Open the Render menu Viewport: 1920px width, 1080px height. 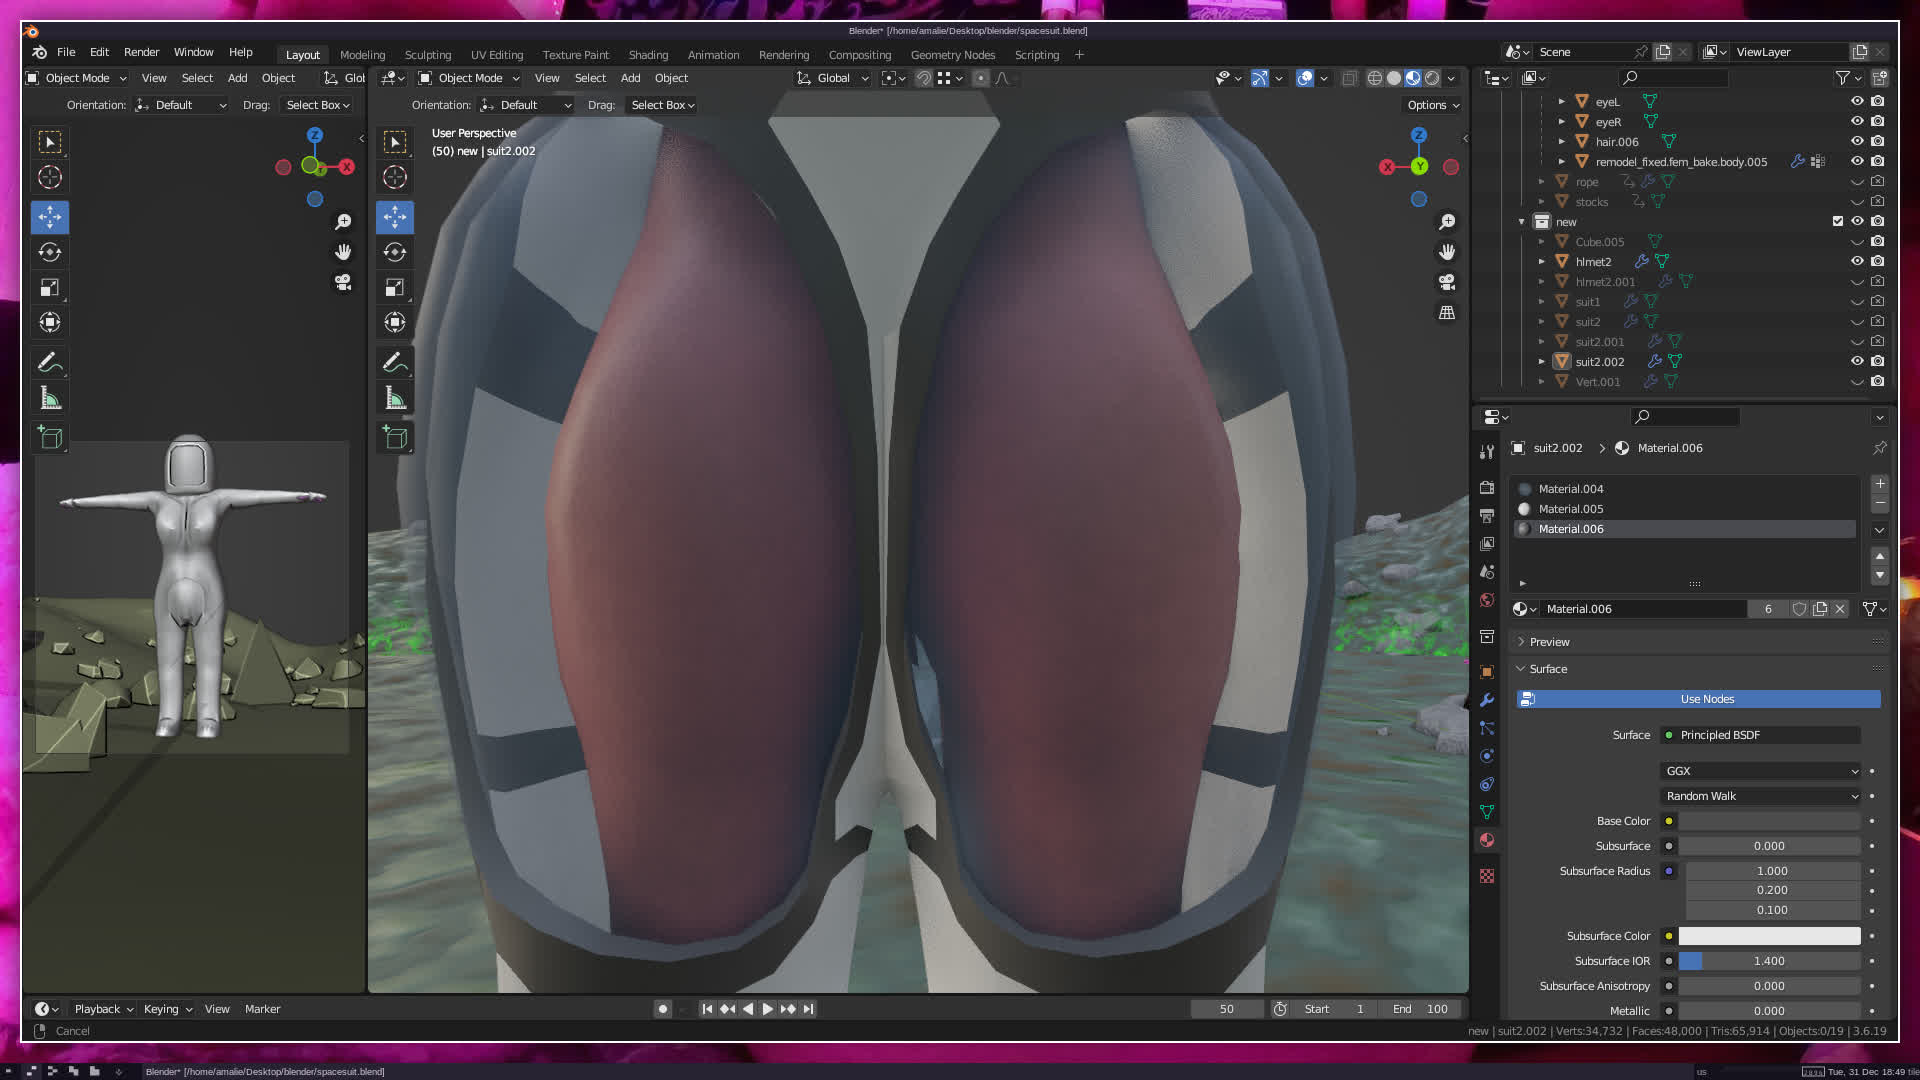(141, 52)
